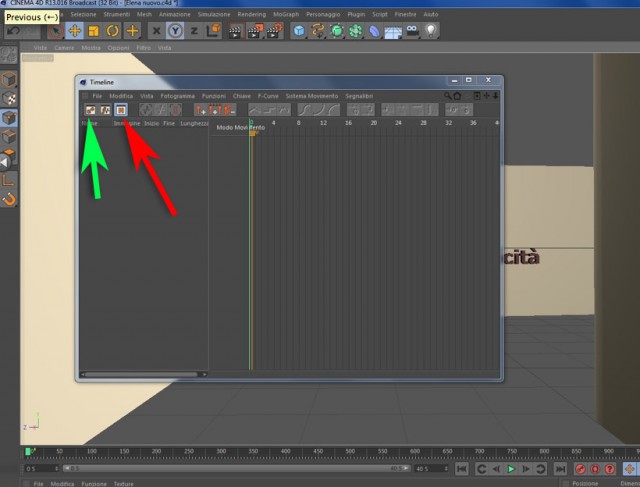The height and width of the screenshot is (487, 640).
Task: Click the current frame 0 S field
Action: click(42, 469)
